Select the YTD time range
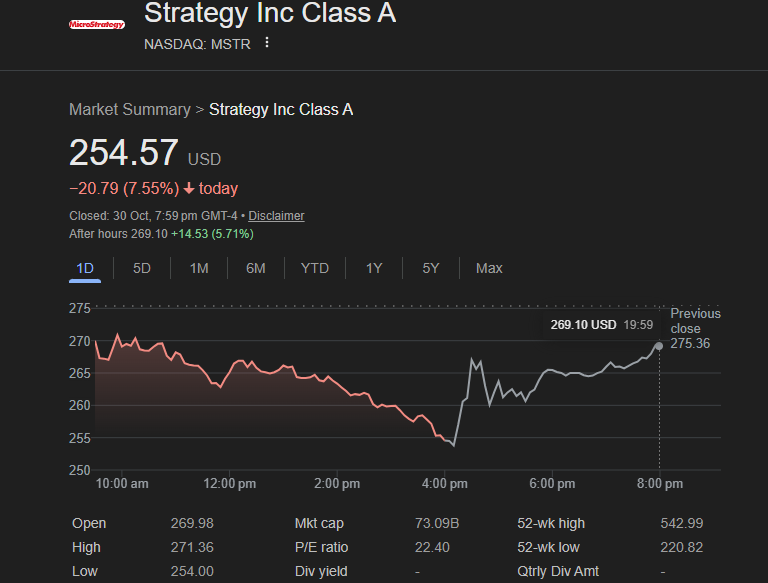Screen dimensions: 768x583 (x=315, y=268)
